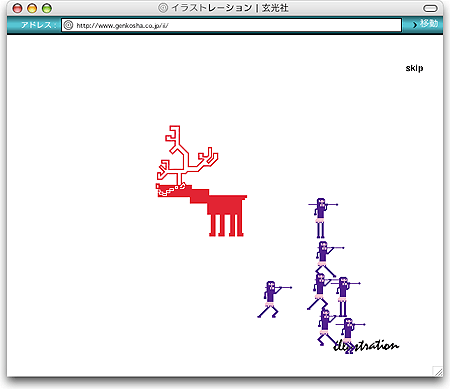Click the red close window button

(x=17, y=8)
